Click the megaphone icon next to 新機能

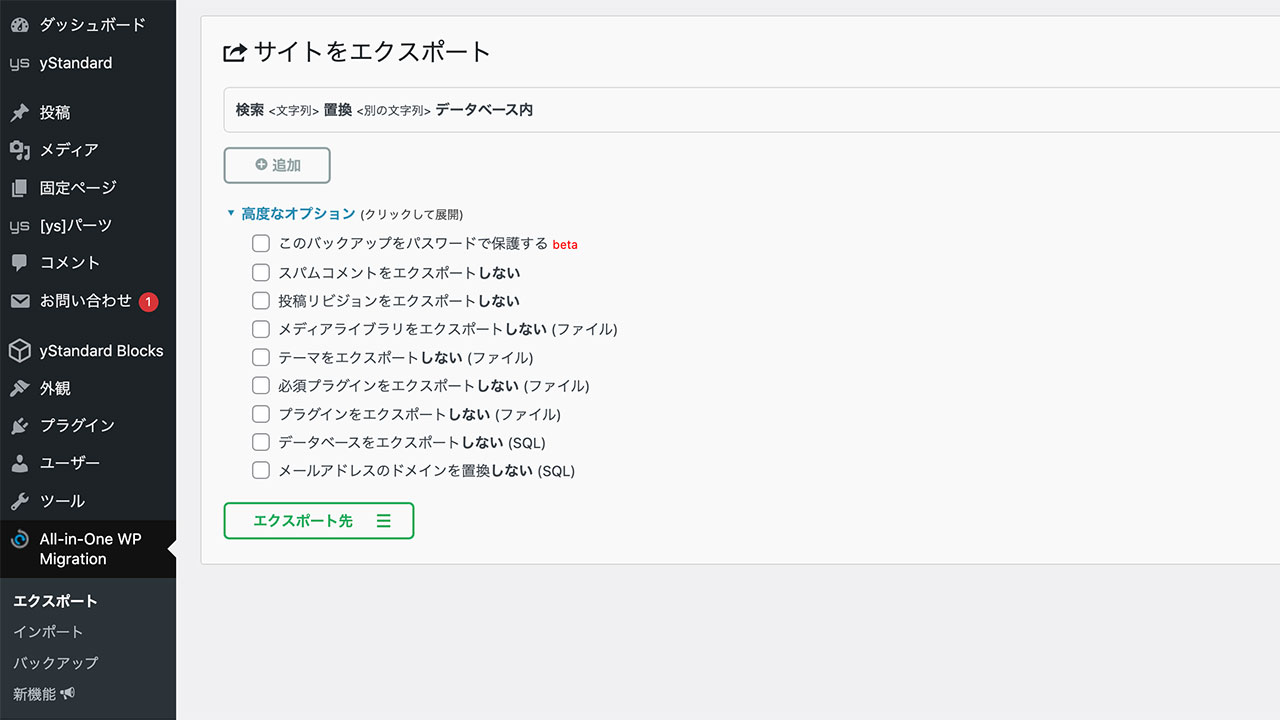coord(67,694)
